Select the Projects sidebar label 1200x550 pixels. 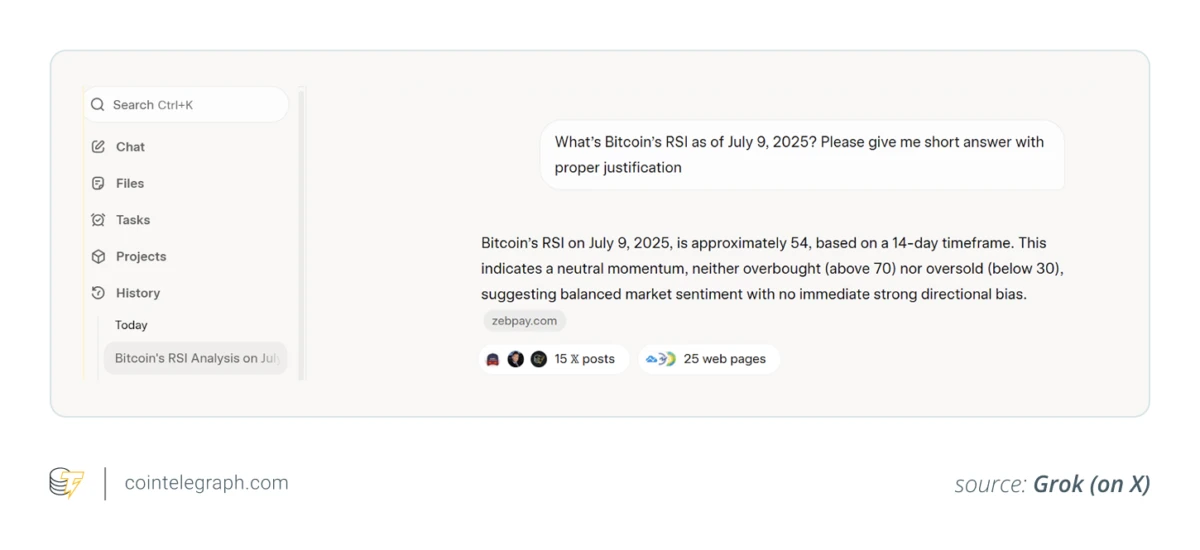pos(141,257)
